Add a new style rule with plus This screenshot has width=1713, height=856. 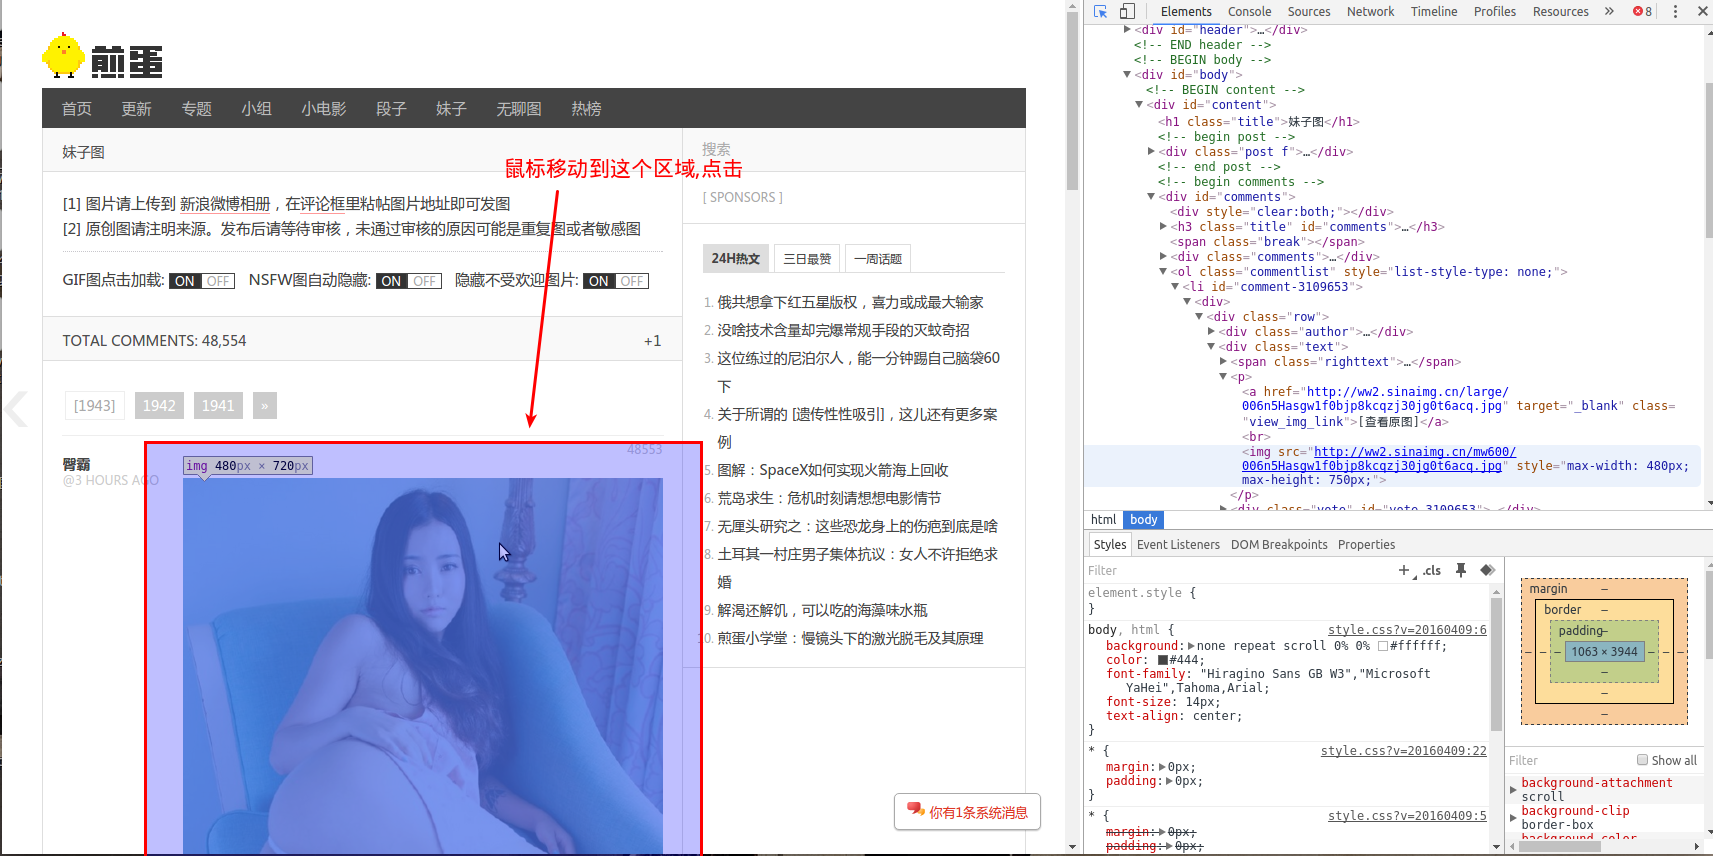pos(1404,570)
